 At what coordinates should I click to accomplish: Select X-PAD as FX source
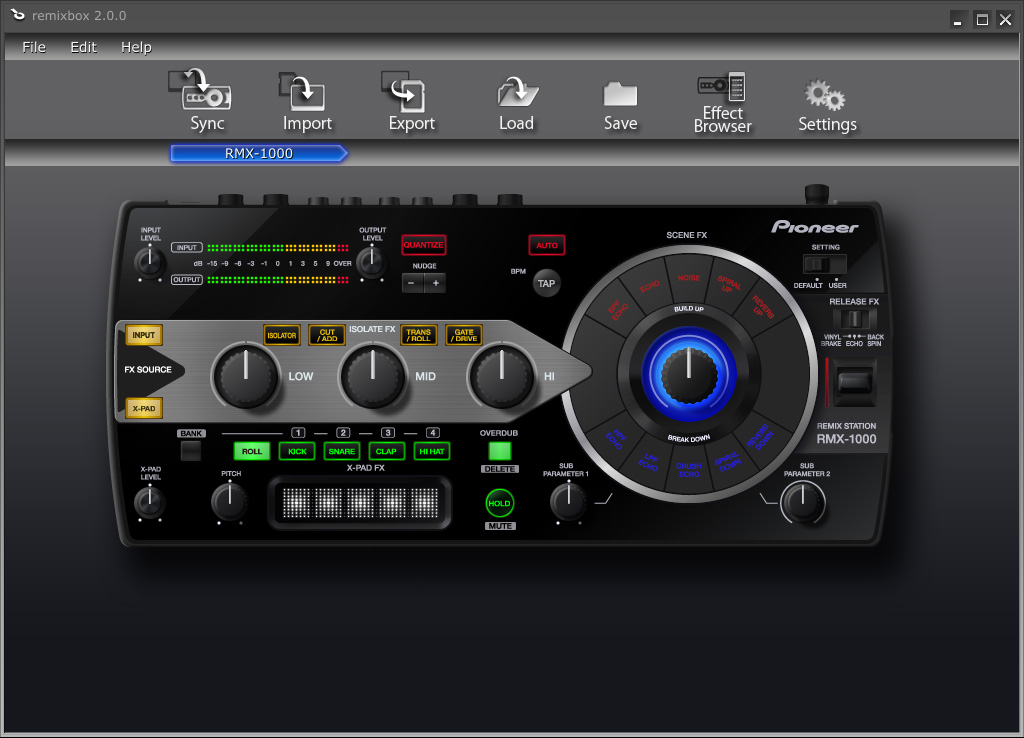[144, 408]
